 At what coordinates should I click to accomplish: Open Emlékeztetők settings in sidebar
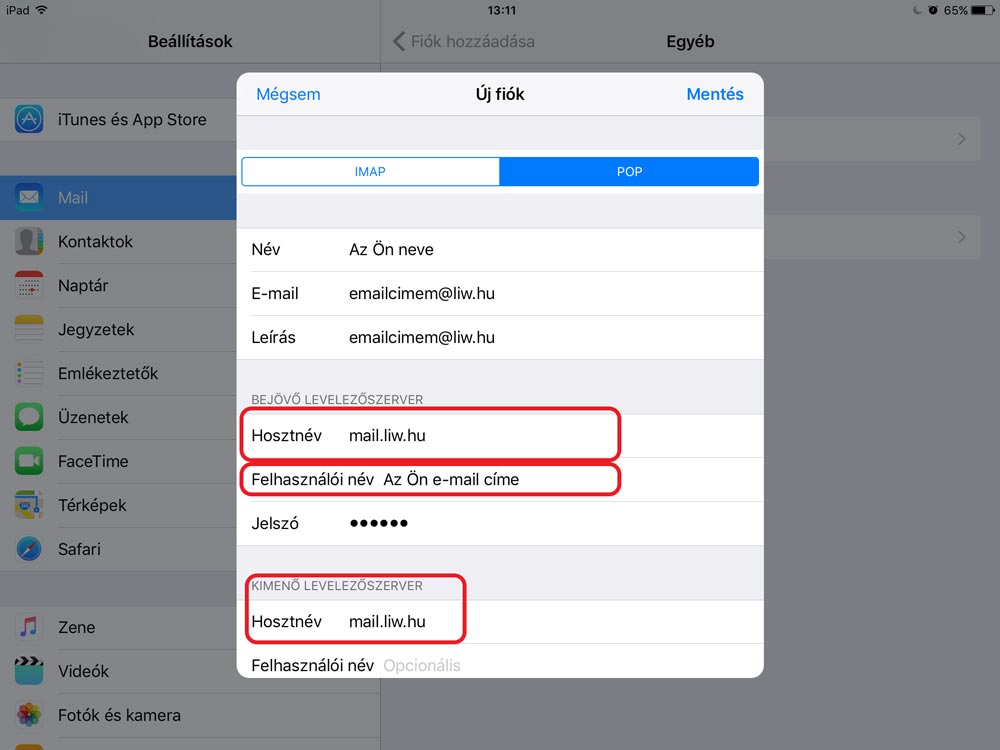pyautogui.click(x=108, y=374)
